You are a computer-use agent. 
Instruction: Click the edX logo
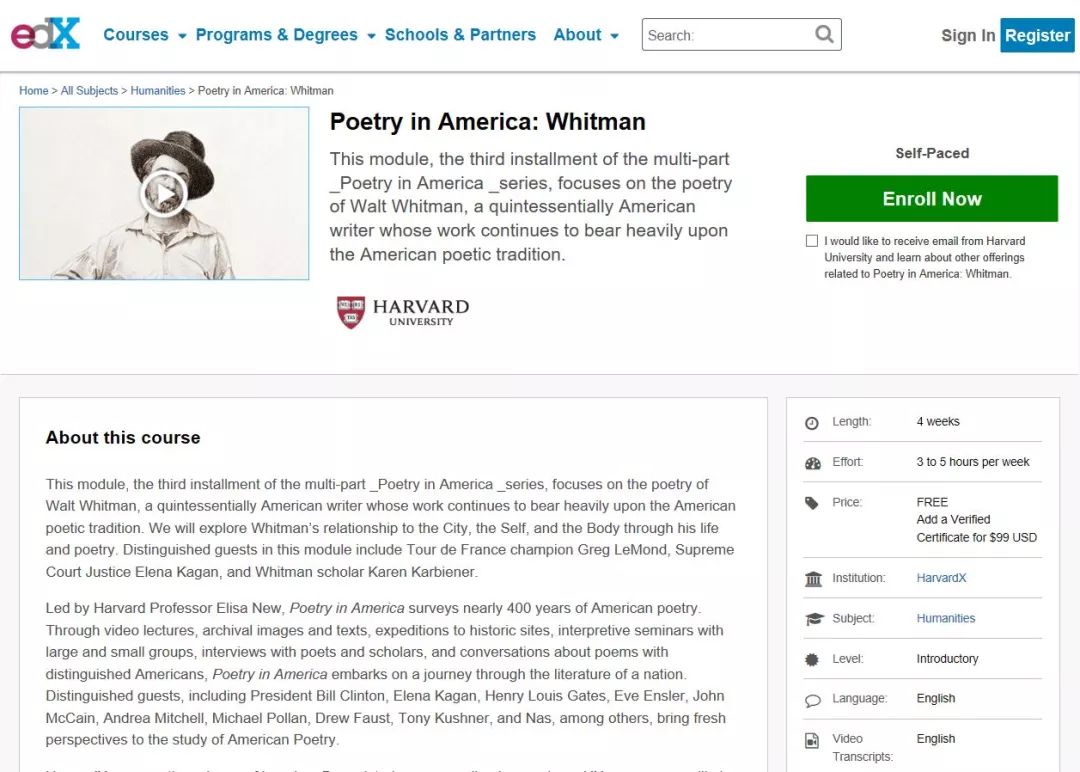pyautogui.click(x=45, y=34)
